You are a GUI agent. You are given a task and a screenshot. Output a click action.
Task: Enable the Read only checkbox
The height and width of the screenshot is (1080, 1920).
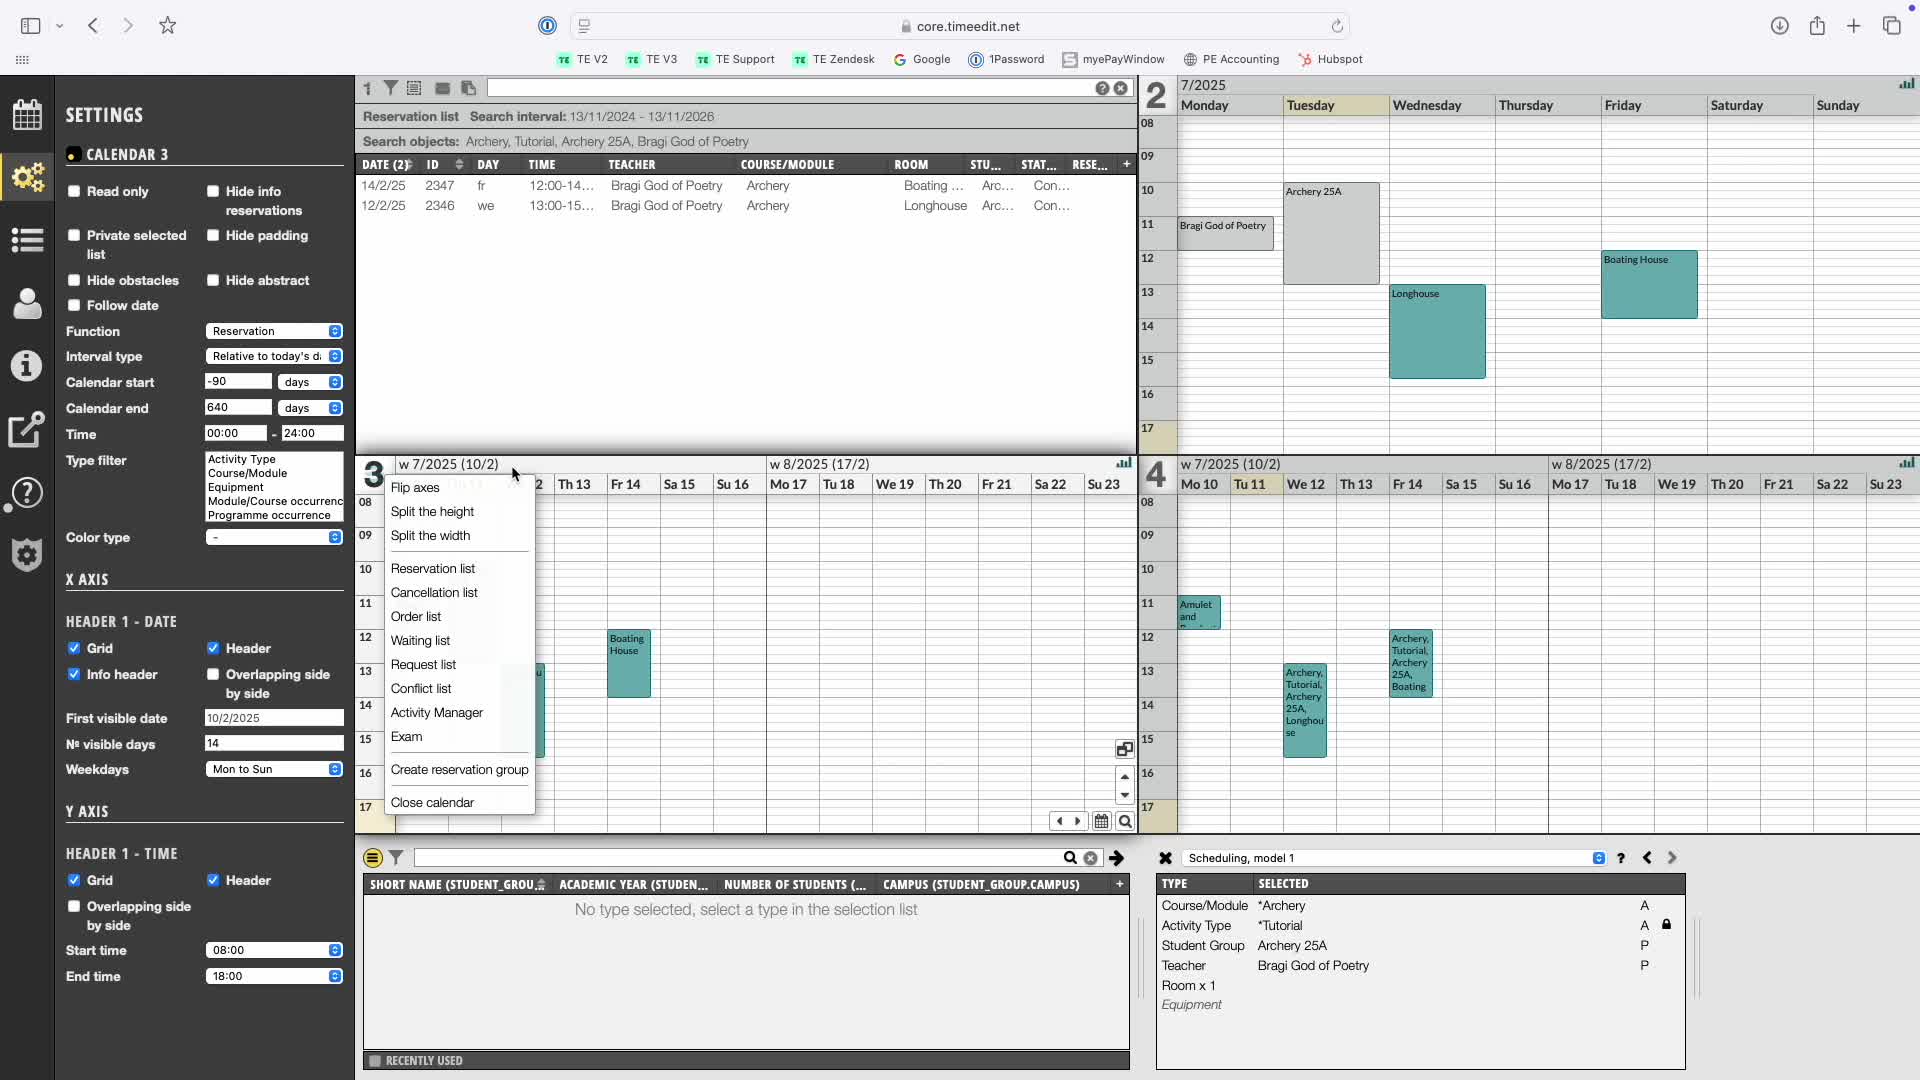click(x=74, y=191)
